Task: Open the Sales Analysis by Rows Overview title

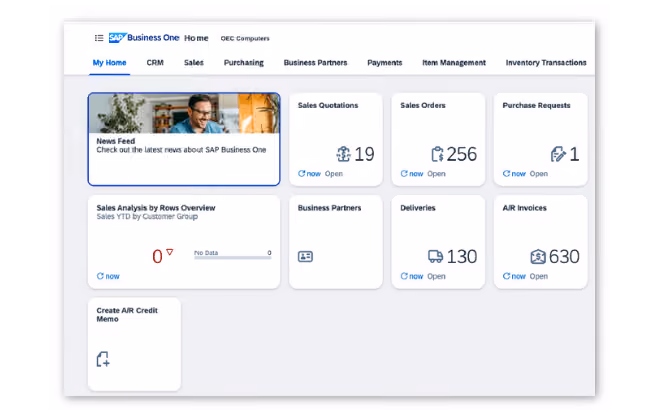Action: tap(156, 208)
